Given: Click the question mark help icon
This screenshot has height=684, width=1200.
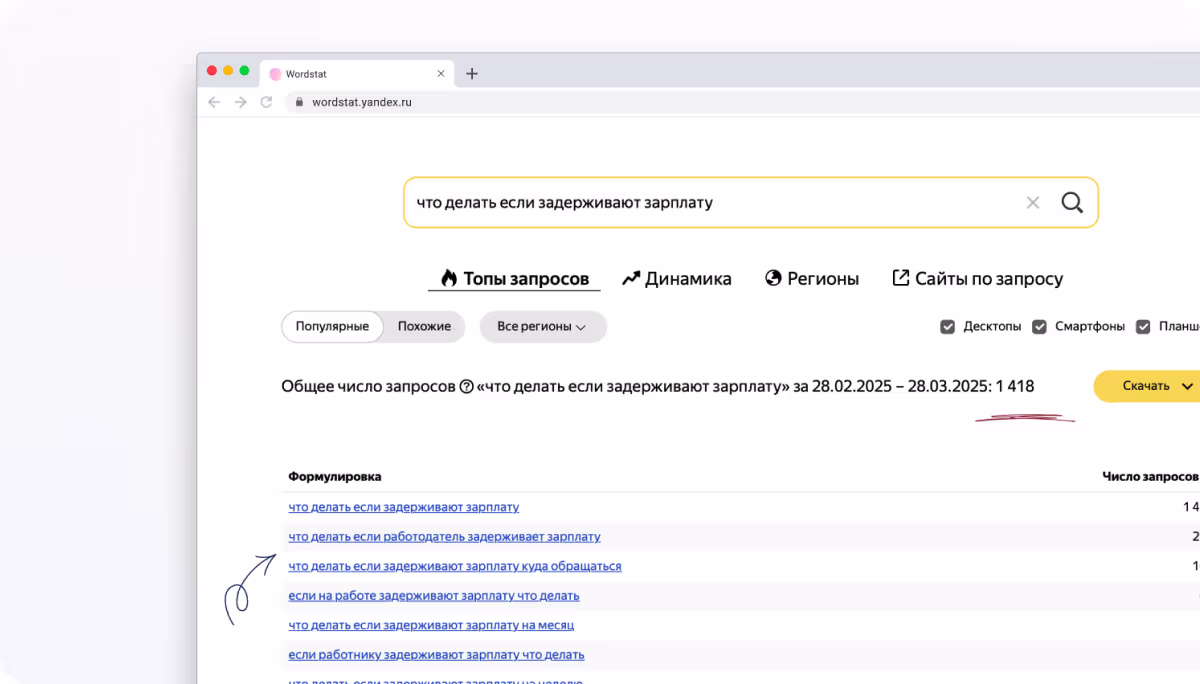Looking at the screenshot, I should point(466,387).
